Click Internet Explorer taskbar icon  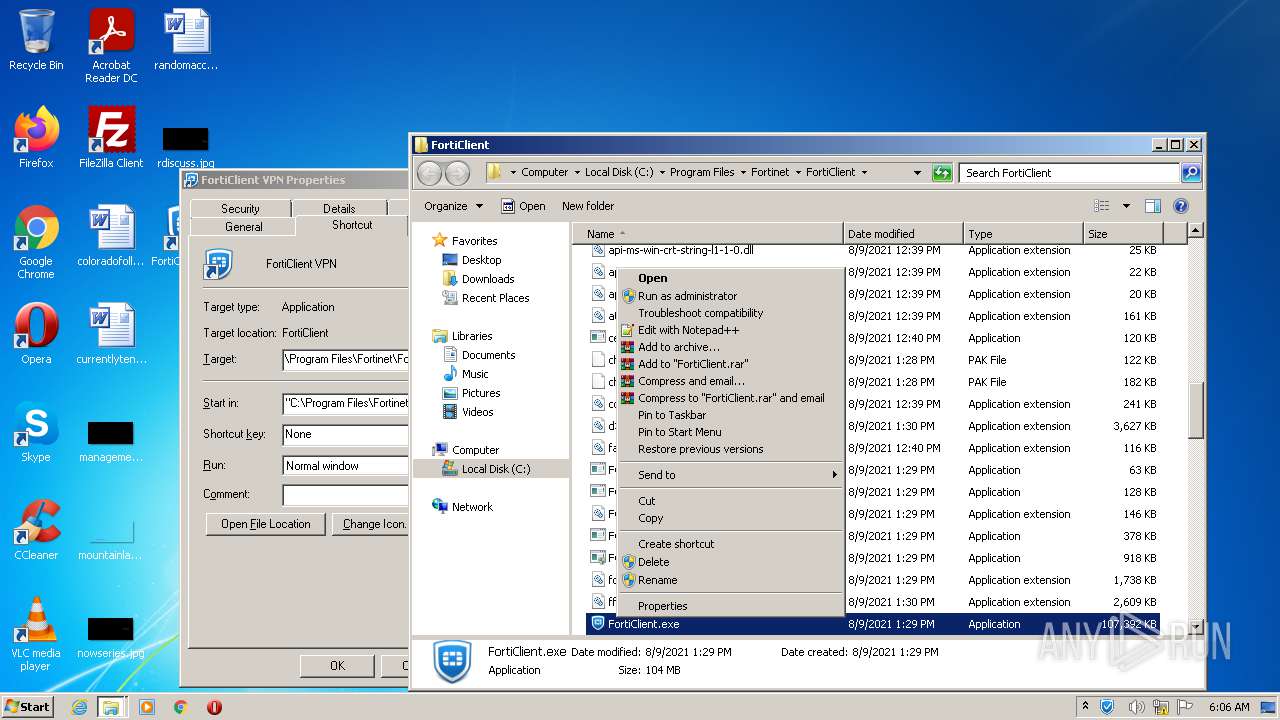point(79,707)
